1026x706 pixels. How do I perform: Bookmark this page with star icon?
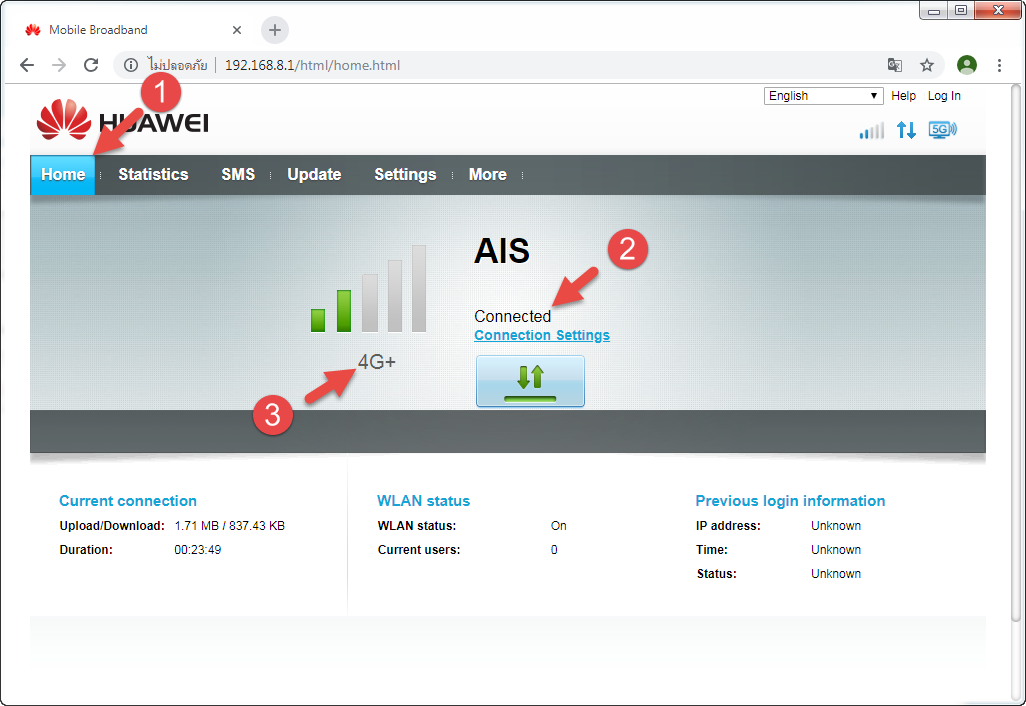click(x=927, y=65)
